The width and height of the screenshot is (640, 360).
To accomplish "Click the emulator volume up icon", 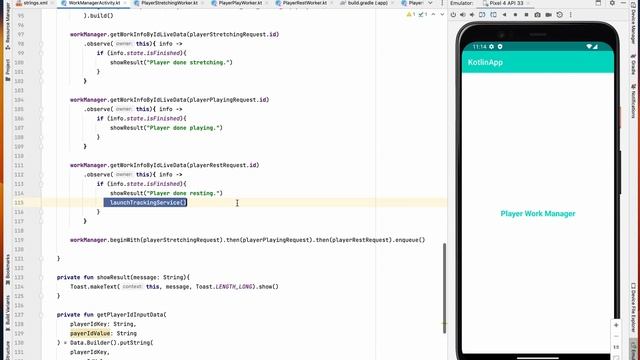I will tap(463, 15).
